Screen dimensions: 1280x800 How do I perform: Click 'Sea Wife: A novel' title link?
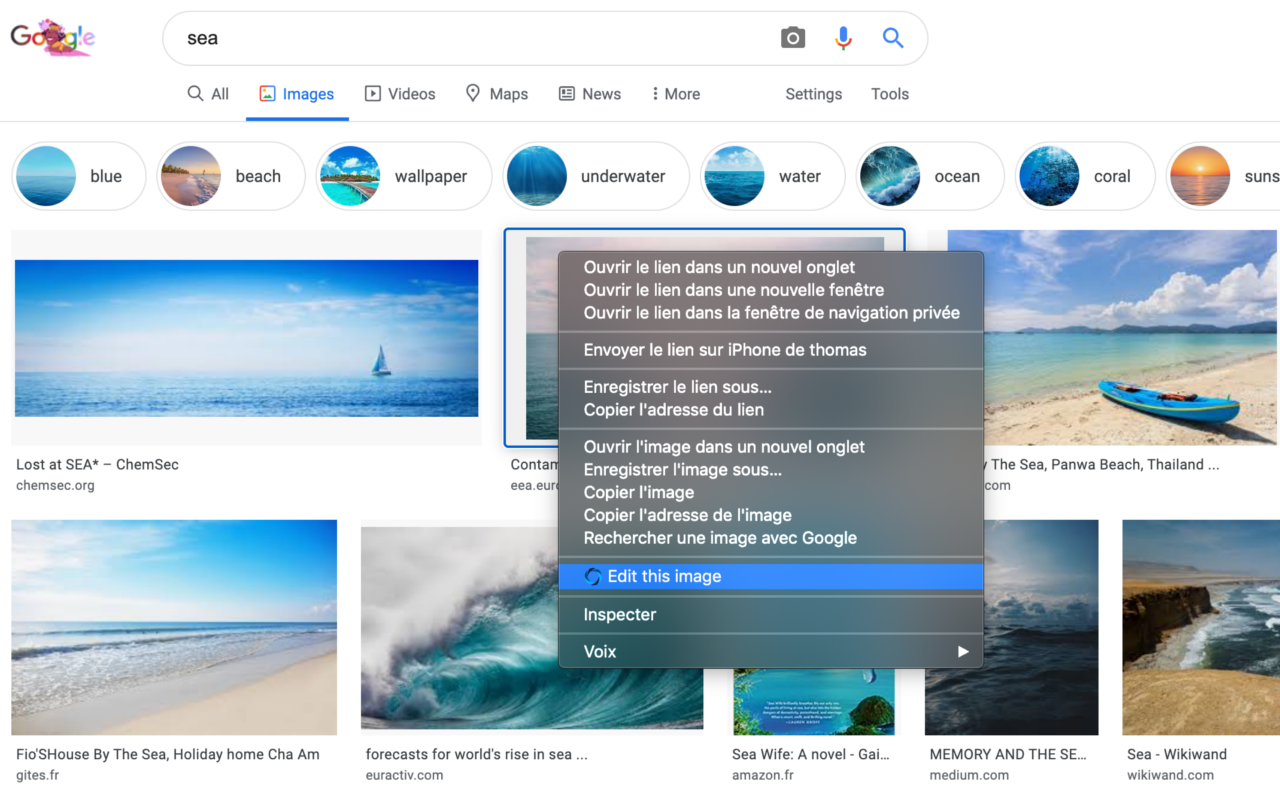811,754
